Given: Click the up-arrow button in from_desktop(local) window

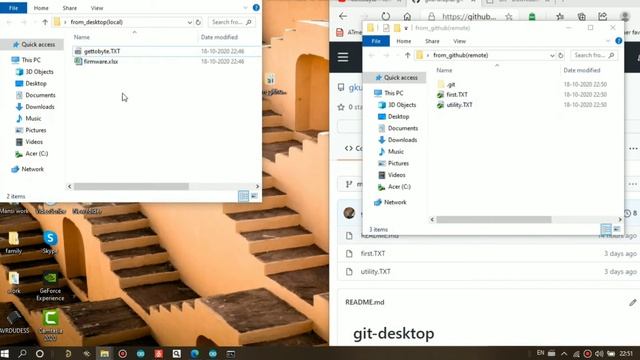Looking at the screenshot, I should 45,22.
